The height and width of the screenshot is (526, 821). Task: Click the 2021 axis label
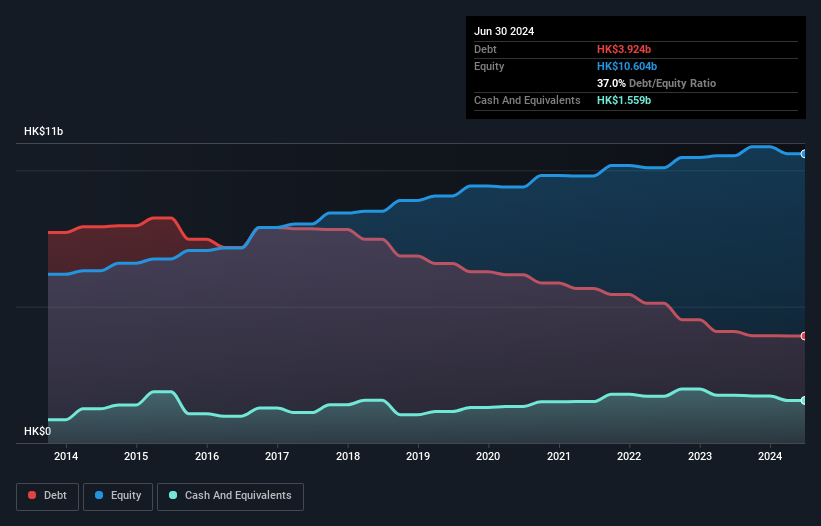pos(559,456)
